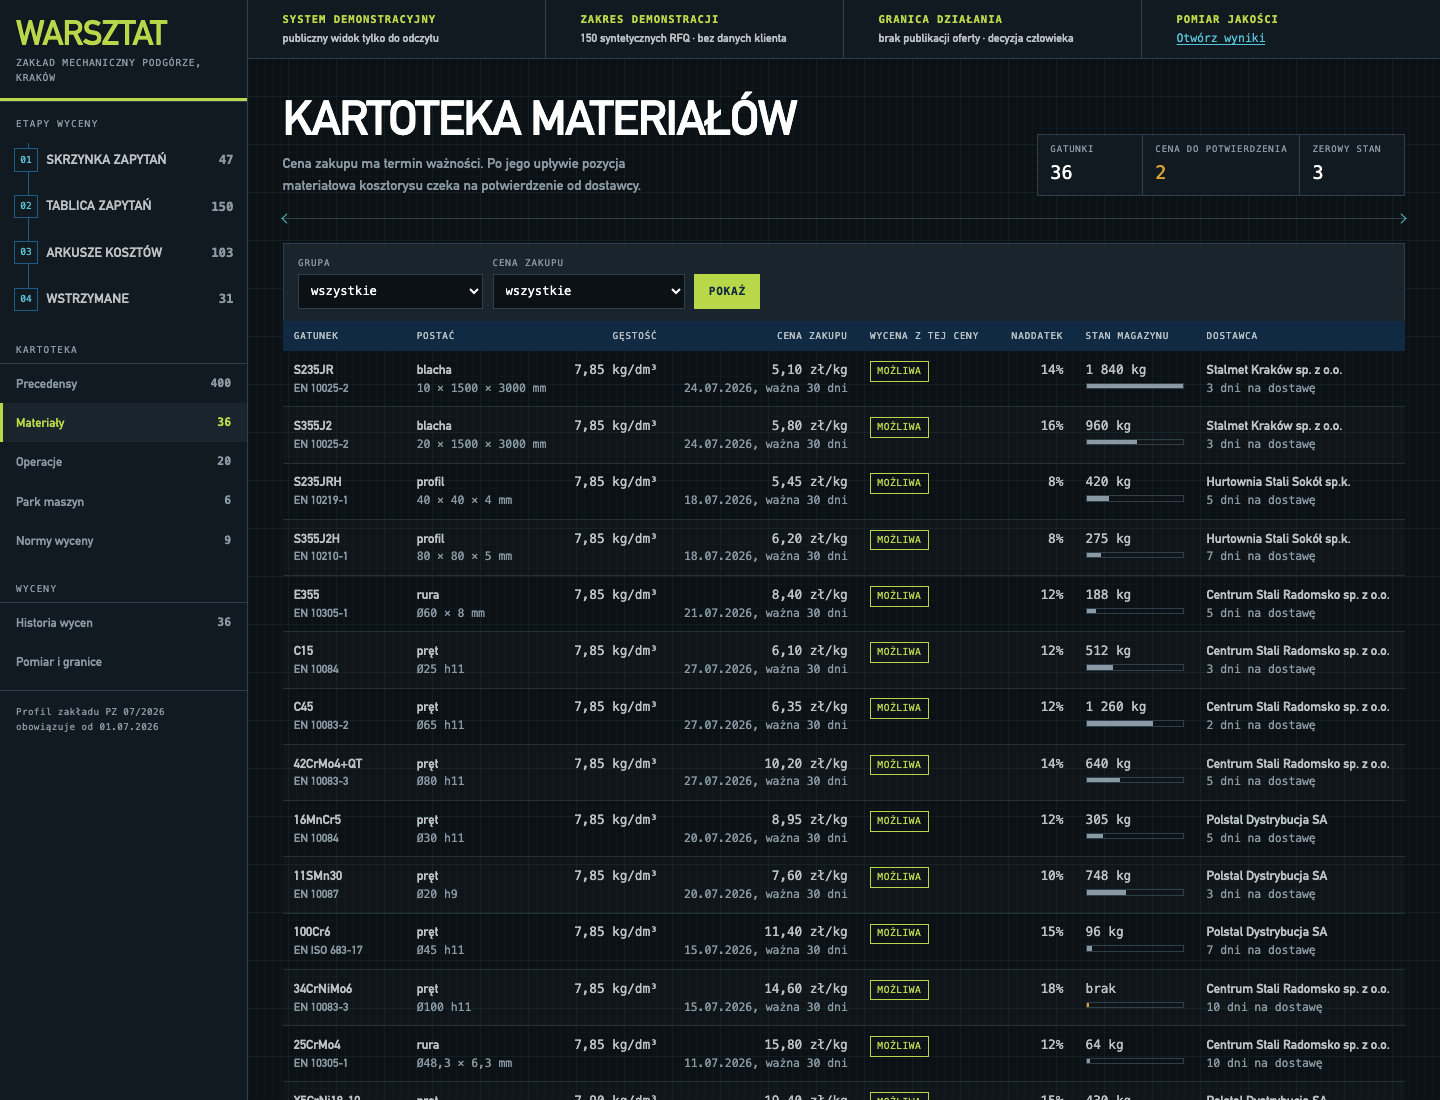Click the right arrow of the divider line

[x=1403, y=218]
